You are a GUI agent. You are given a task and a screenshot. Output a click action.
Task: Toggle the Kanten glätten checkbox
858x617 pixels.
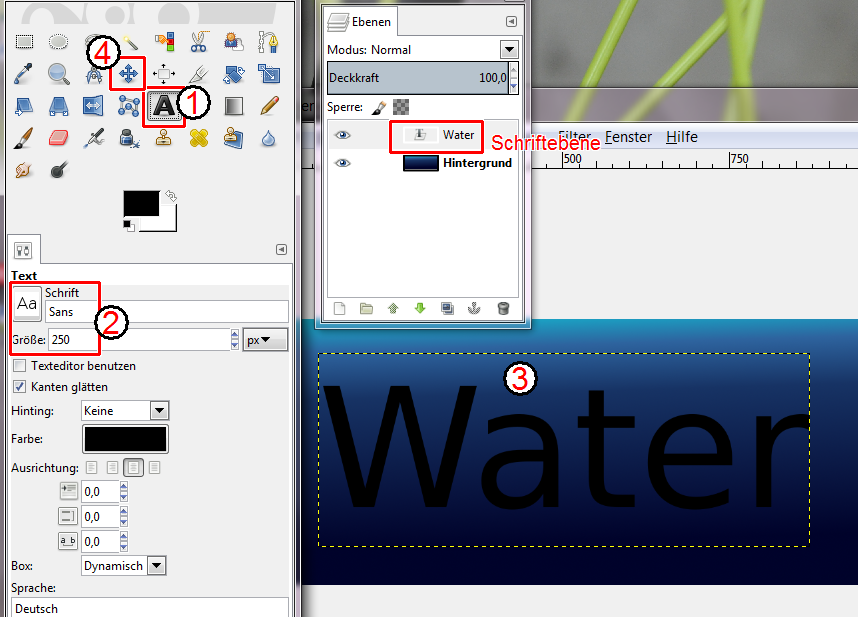(20, 387)
